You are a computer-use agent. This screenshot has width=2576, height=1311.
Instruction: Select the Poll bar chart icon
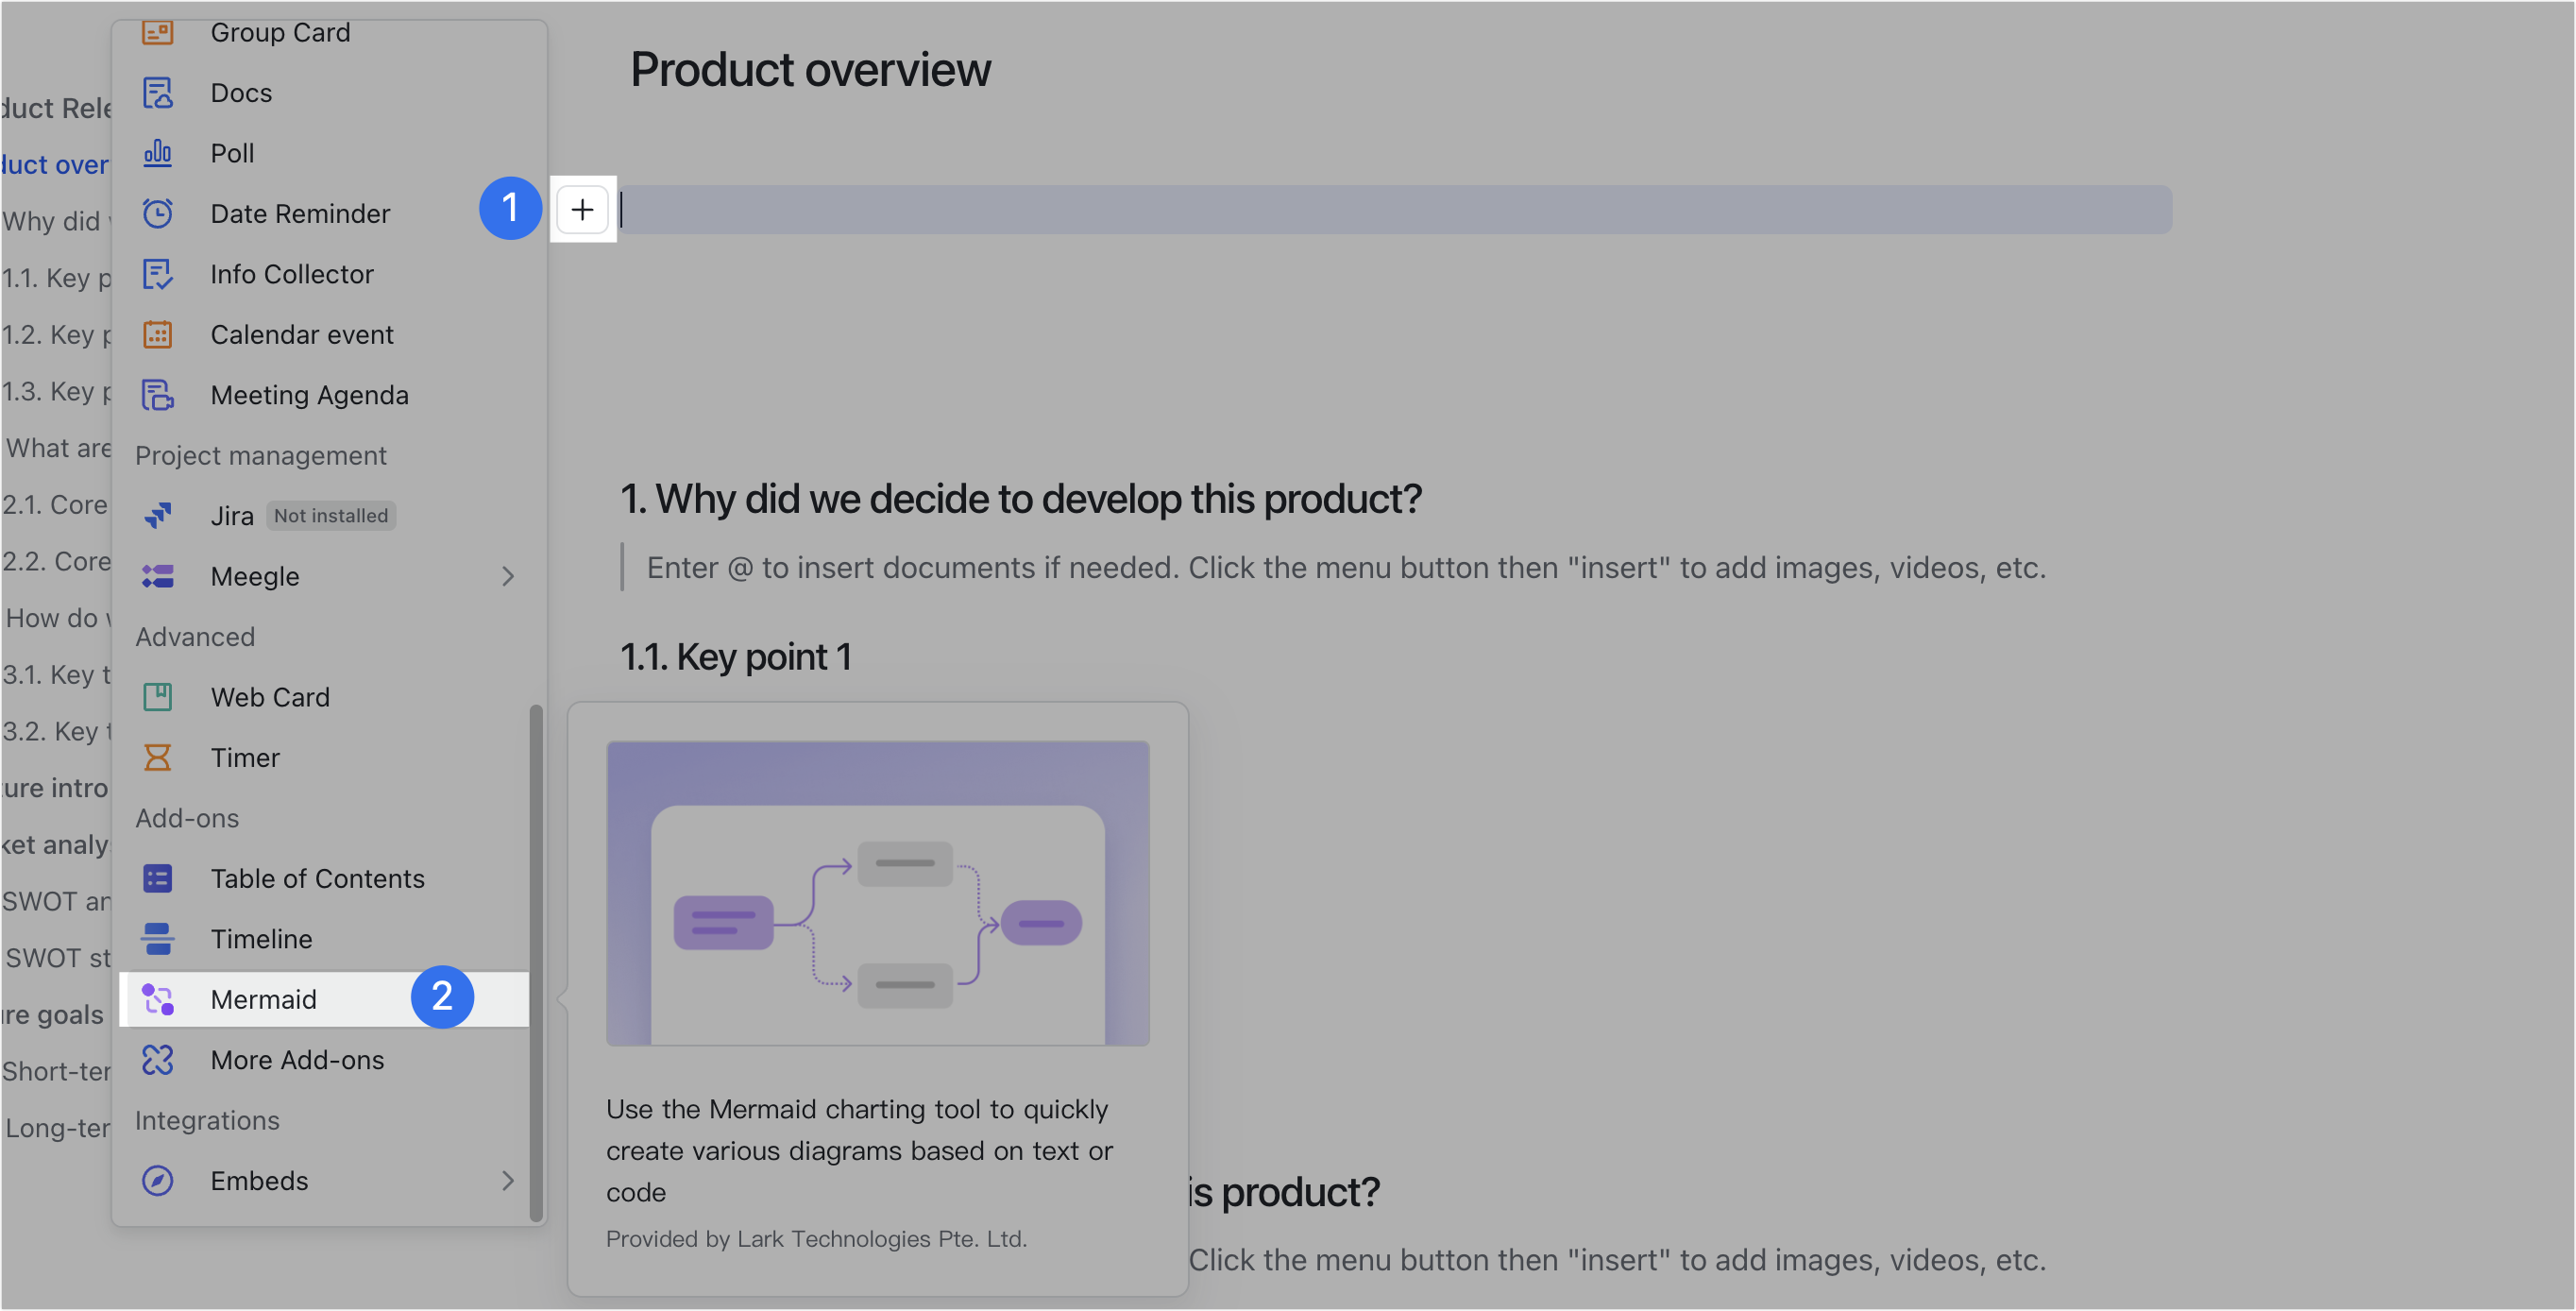(158, 153)
